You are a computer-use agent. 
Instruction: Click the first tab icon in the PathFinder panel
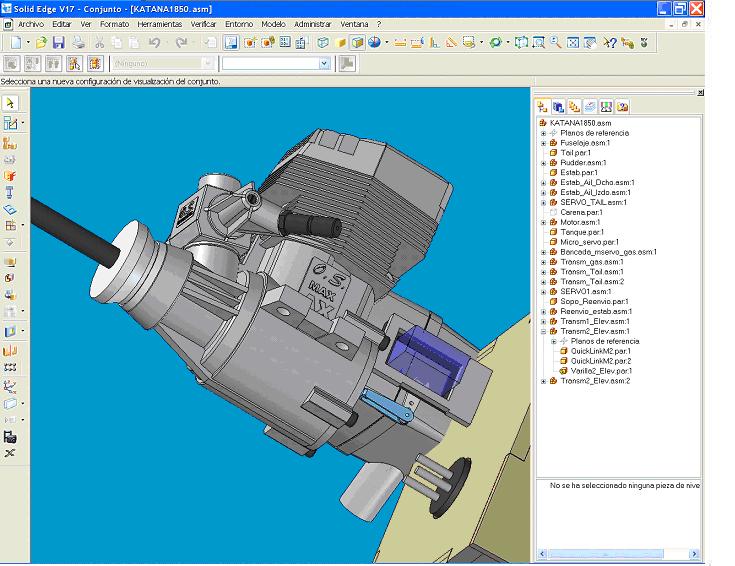543,106
